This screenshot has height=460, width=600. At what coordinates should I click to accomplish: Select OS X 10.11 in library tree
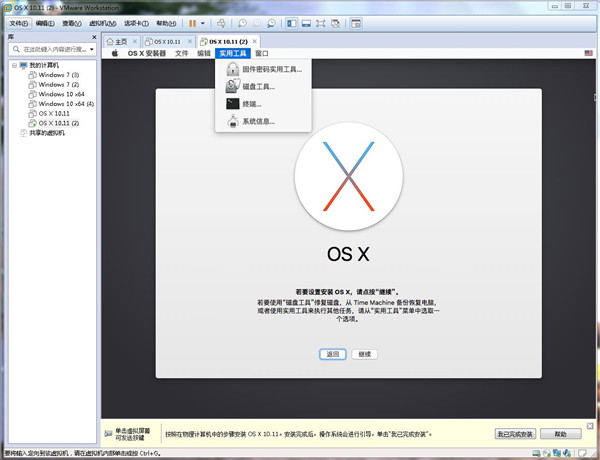tap(49, 114)
